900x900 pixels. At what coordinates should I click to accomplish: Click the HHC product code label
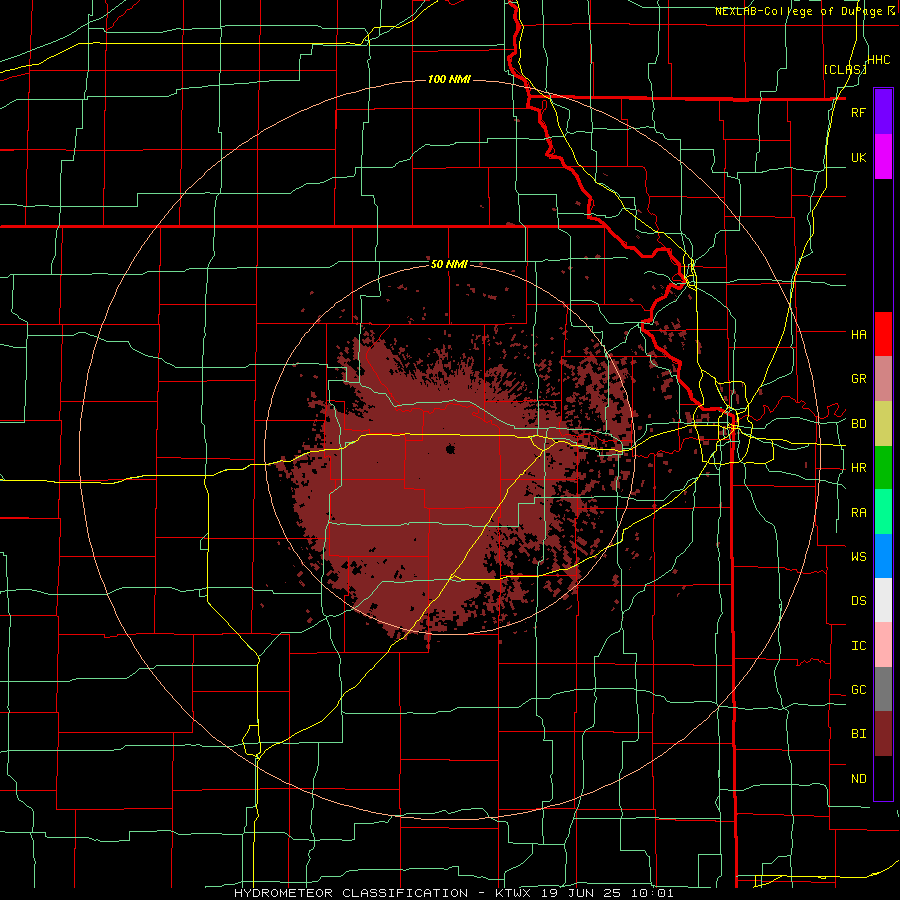[878, 60]
